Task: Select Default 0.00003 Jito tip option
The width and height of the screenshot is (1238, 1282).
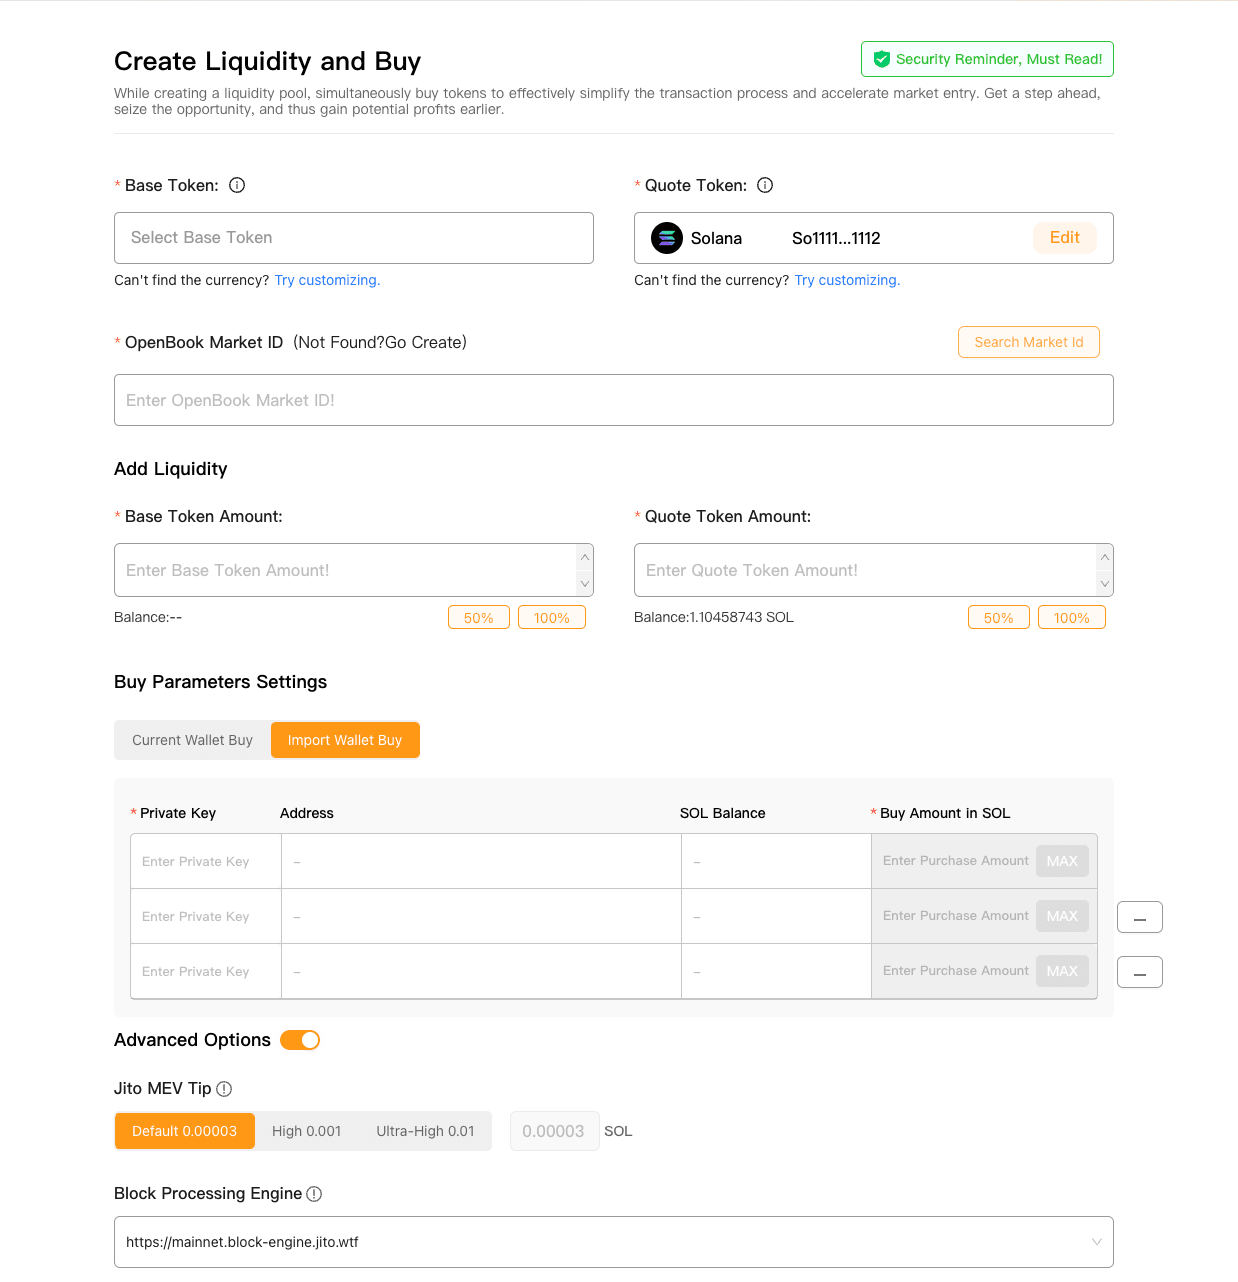Action: [x=185, y=1131]
